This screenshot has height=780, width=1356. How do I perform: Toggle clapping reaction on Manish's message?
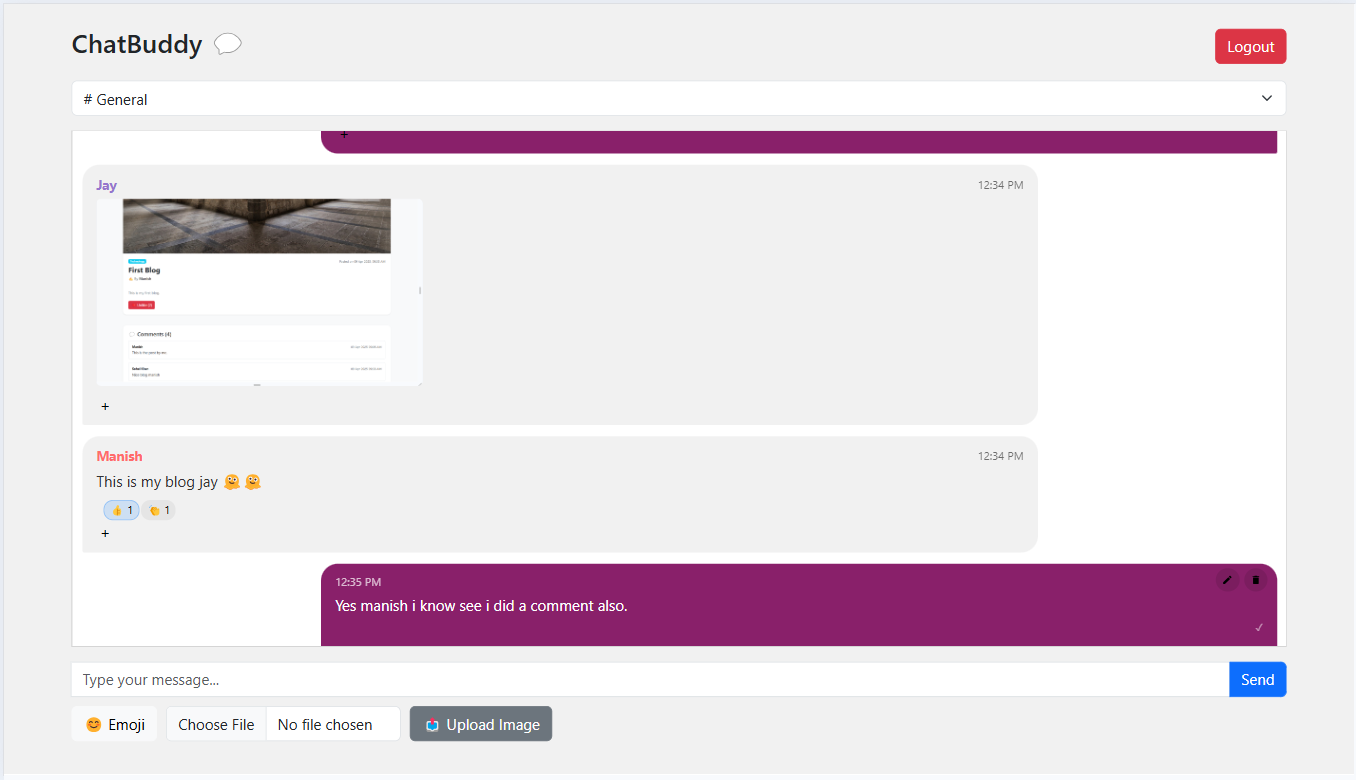pos(158,510)
